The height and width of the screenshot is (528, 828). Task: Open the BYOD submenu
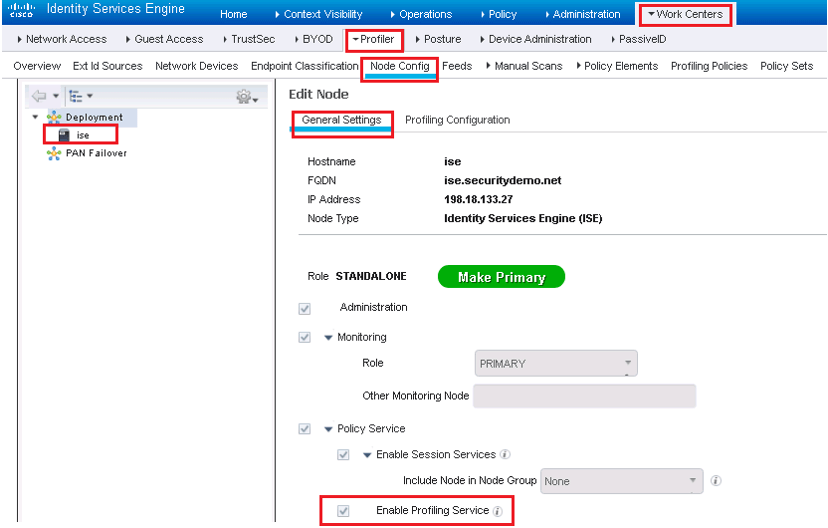pyautogui.click(x=314, y=40)
